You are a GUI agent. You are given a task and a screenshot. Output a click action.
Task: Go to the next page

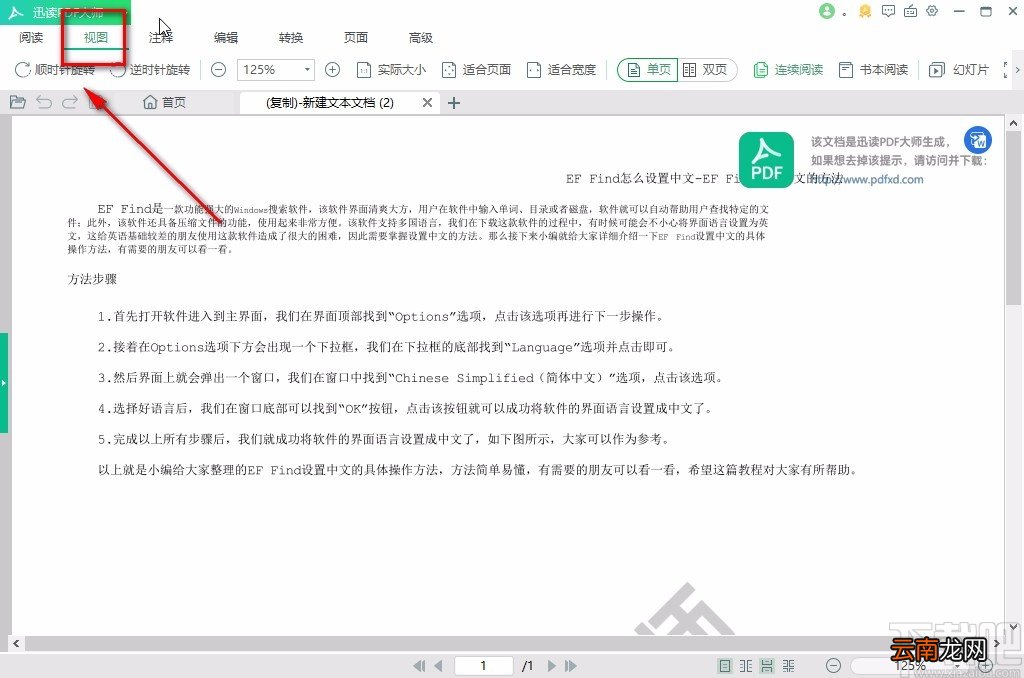(552, 666)
